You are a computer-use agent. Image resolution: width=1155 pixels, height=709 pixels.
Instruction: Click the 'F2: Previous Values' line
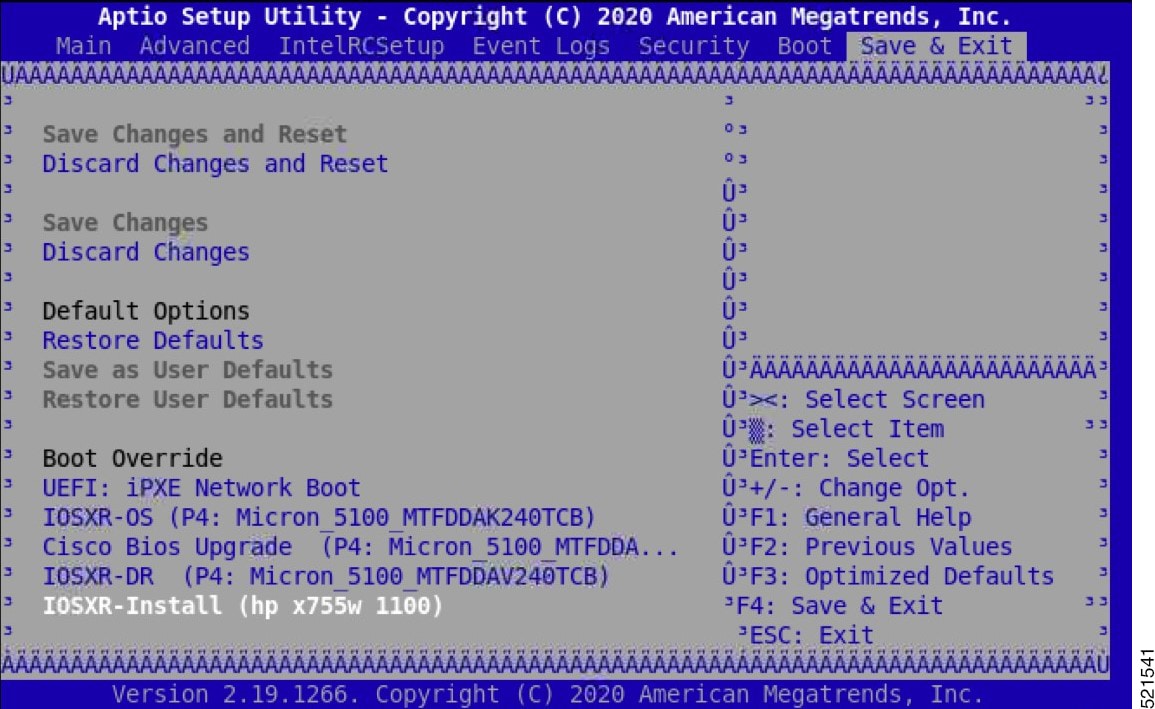(x=881, y=546)
